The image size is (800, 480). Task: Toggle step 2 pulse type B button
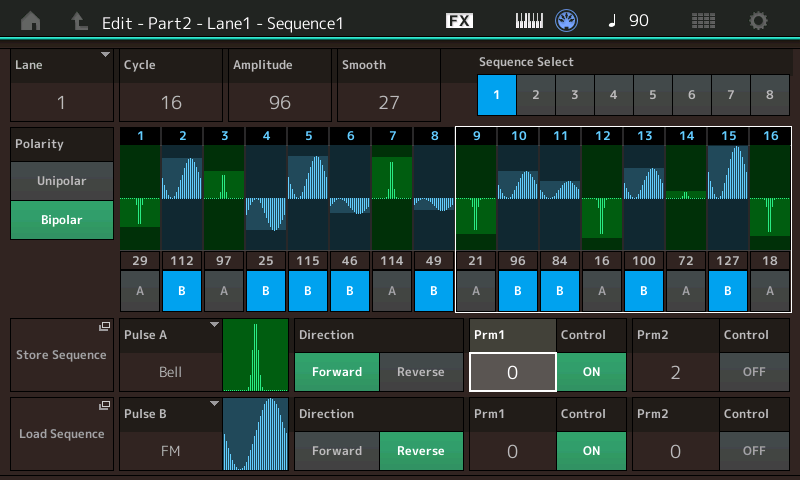click(182, 290)
